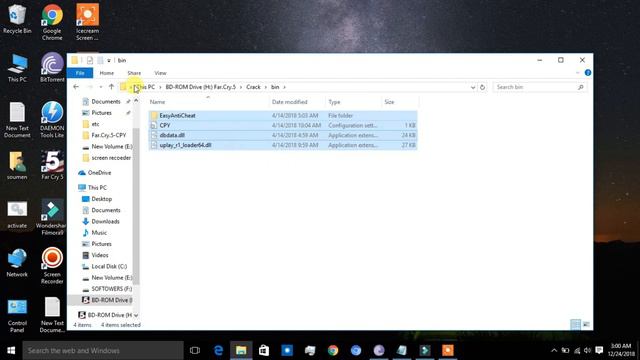The width and height of the screenshot is (640, 360).
Task: Expand bin breadcrumb chevron
Action: pyautogui.click(x=284, y=87)
